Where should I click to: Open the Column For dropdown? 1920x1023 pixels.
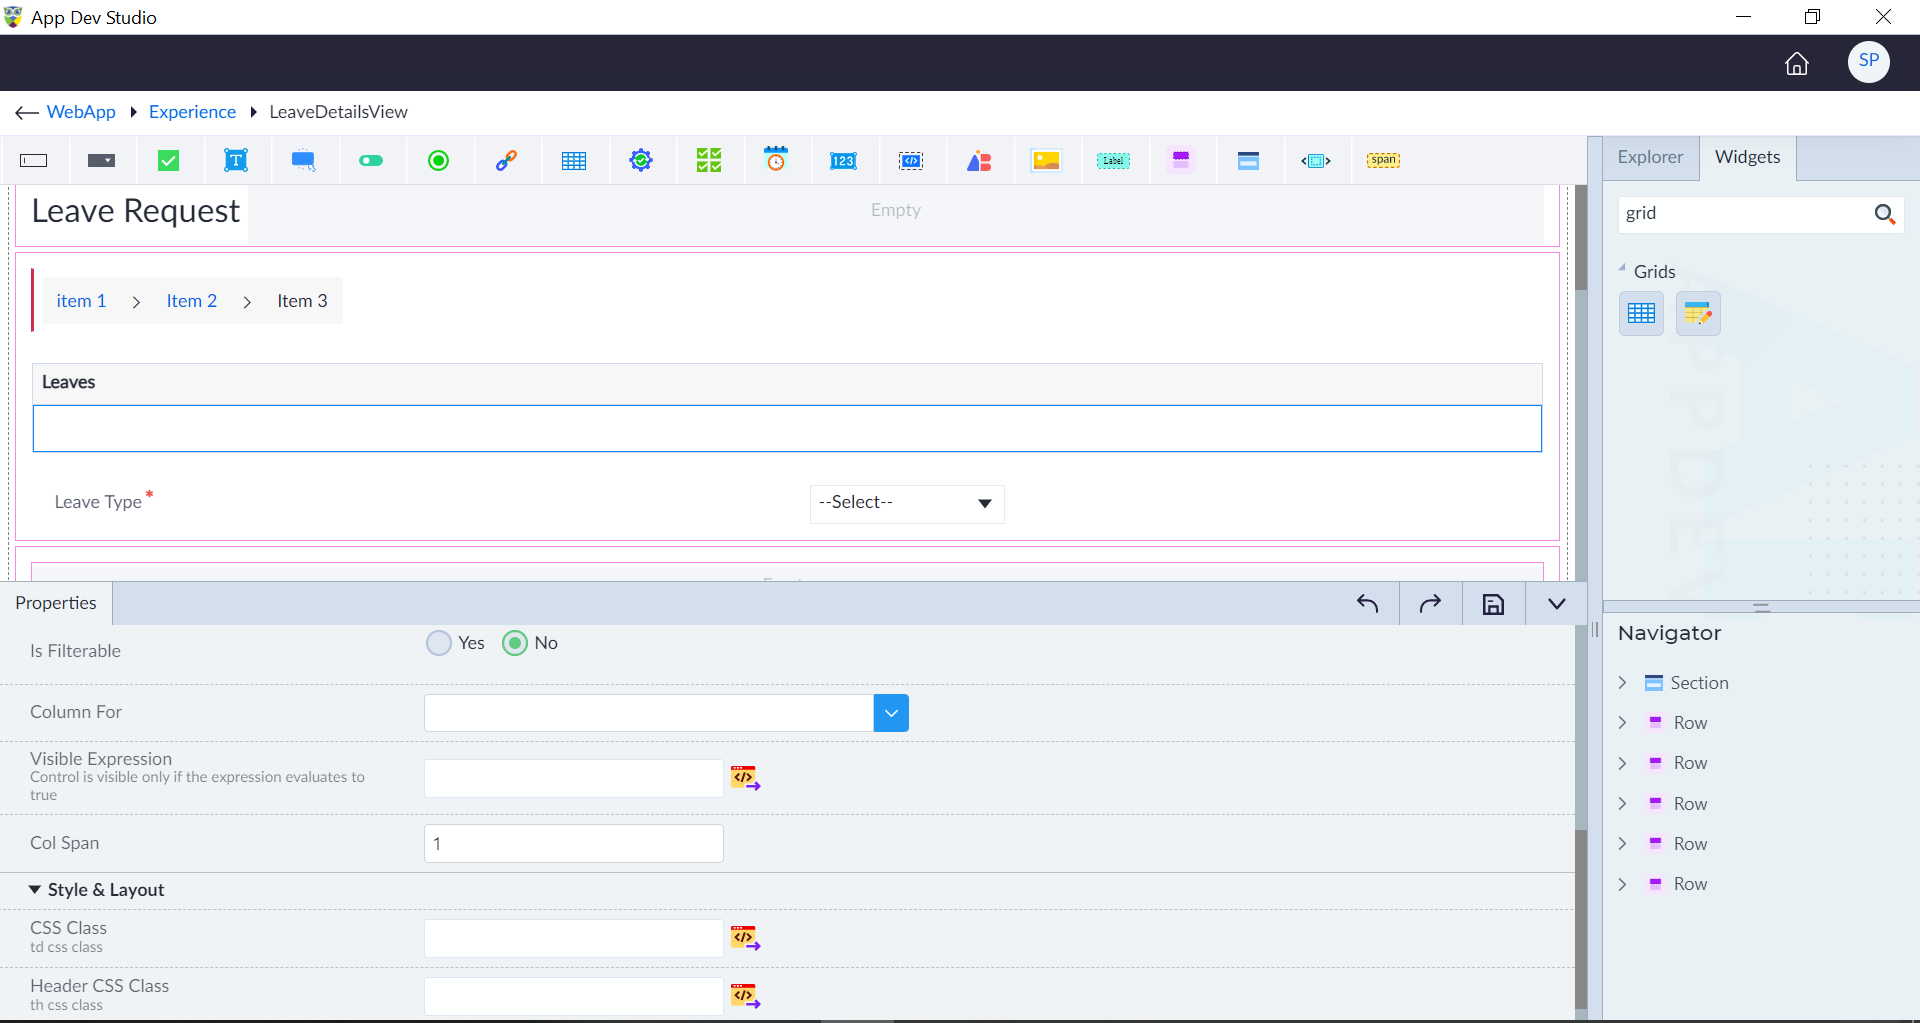(891, 713)
